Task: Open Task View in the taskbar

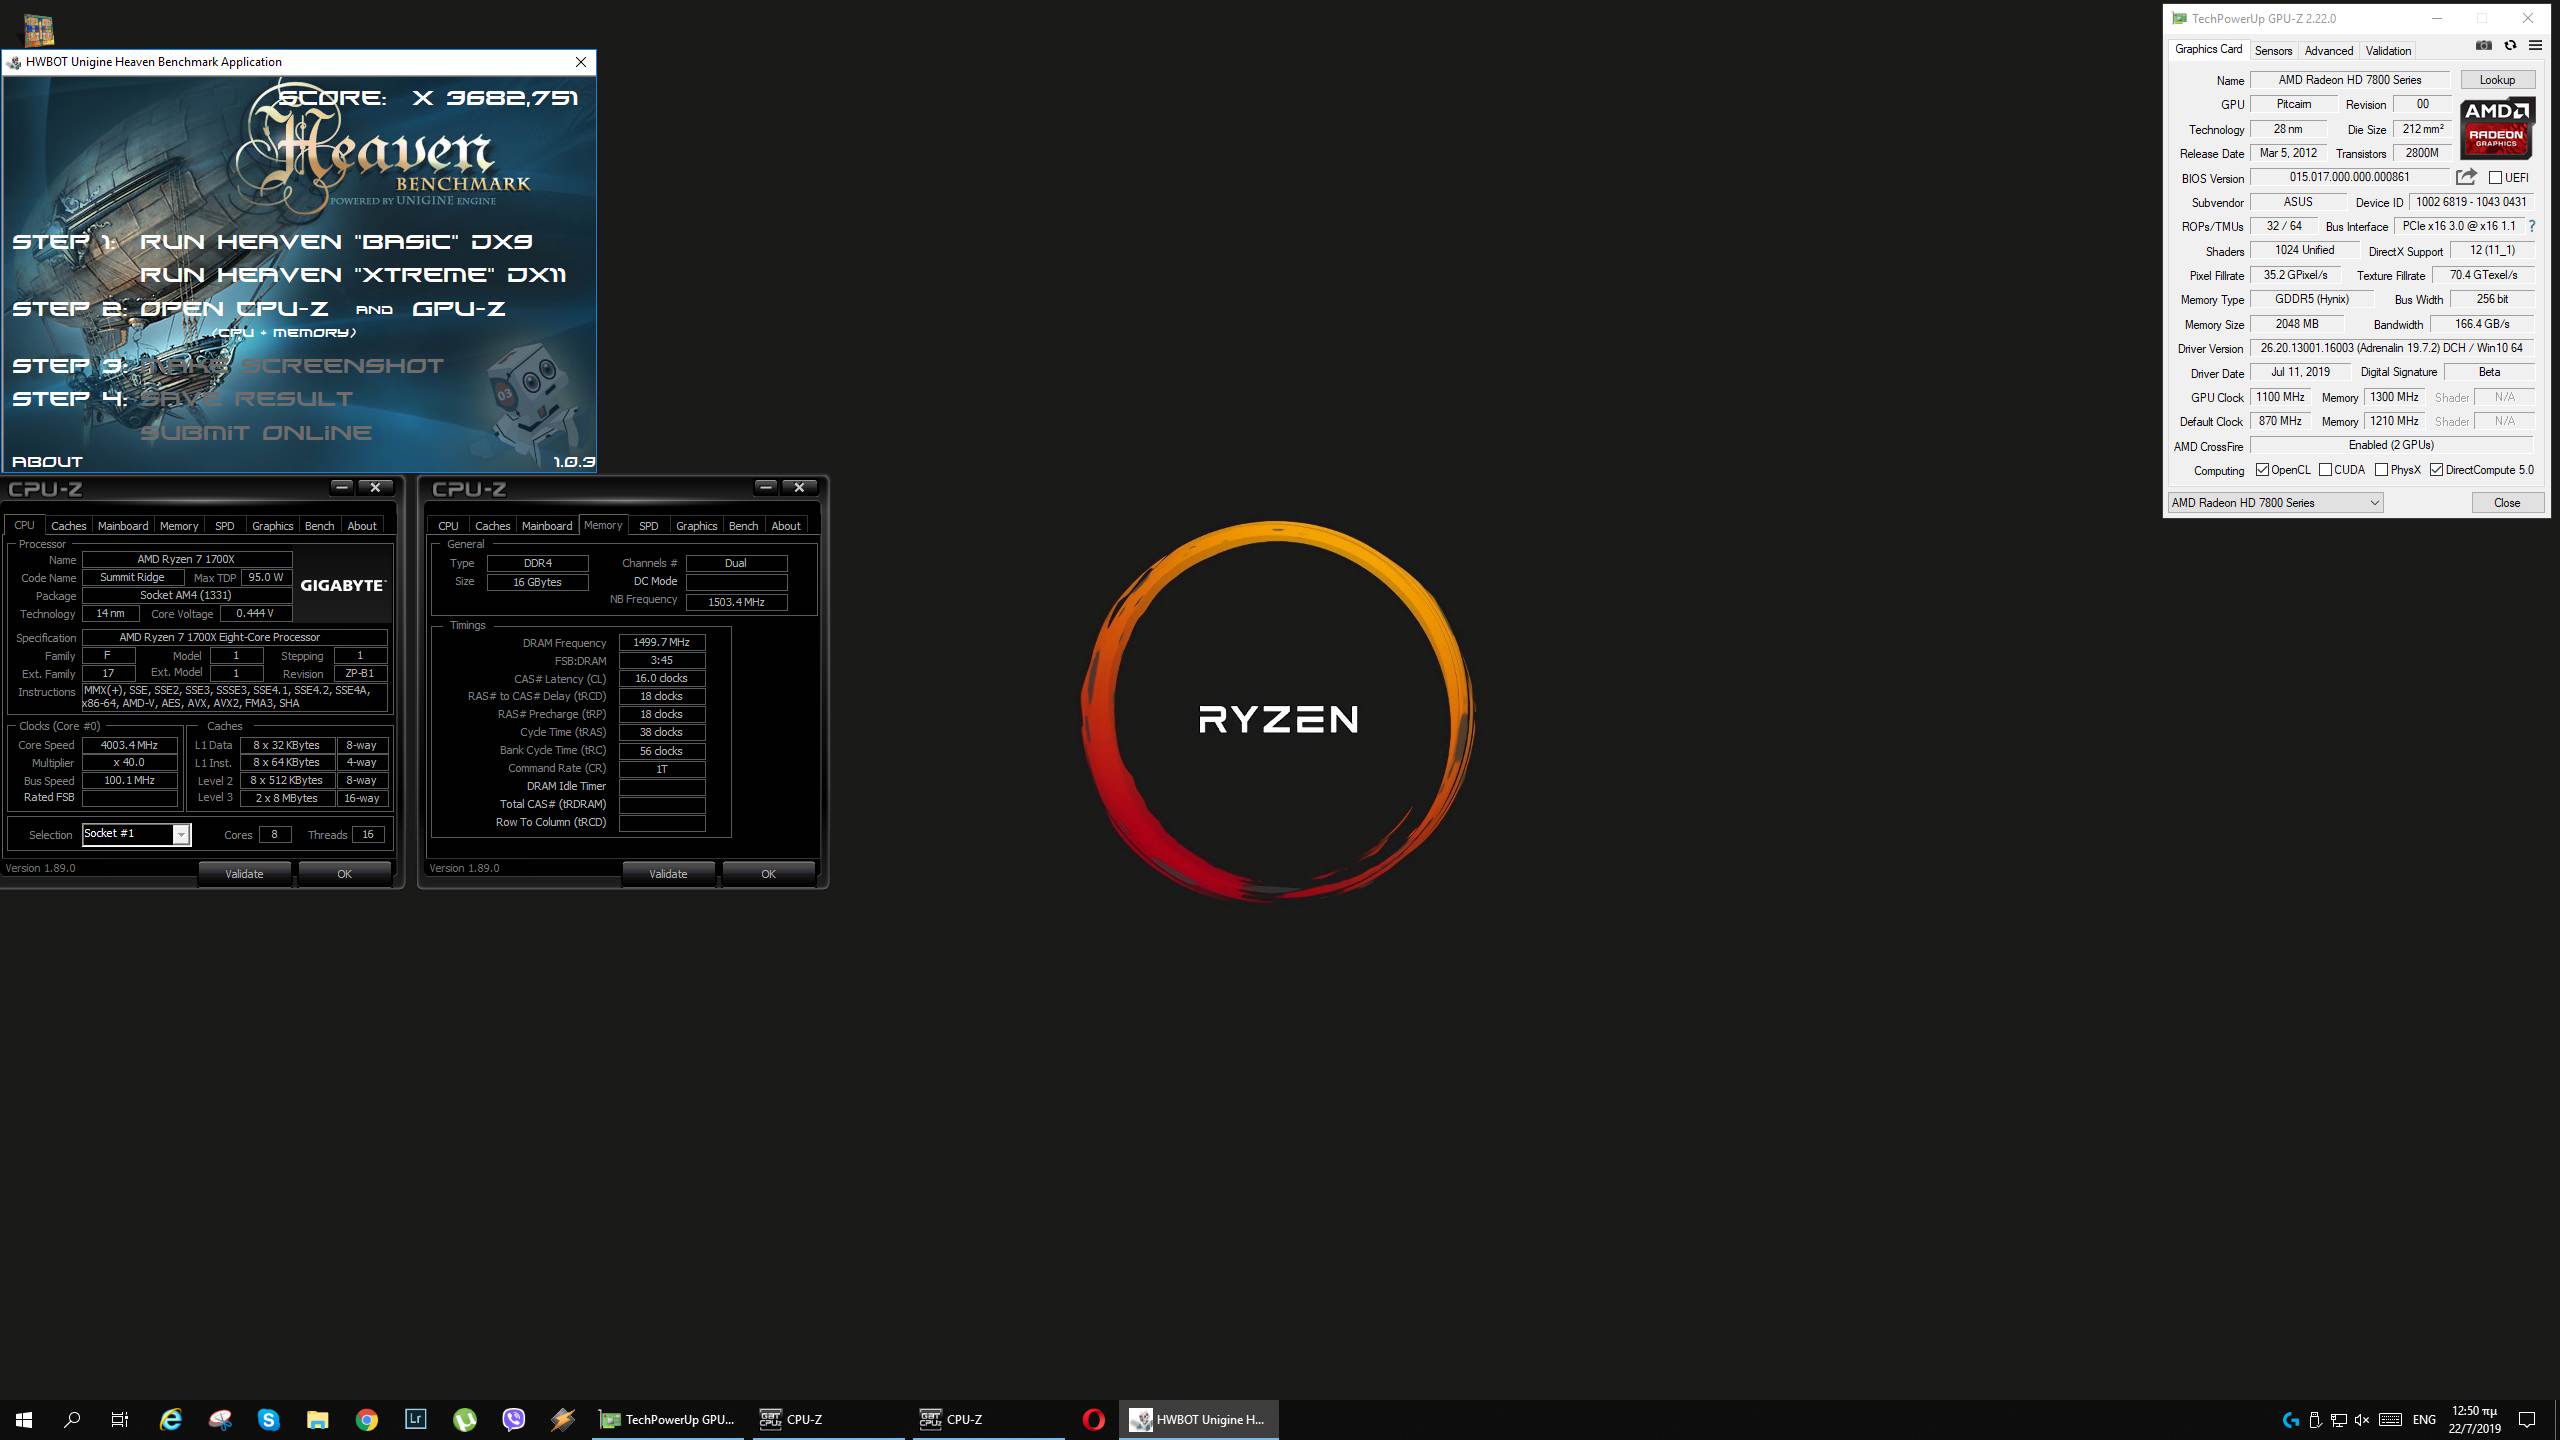Action: coord(120,1419)
